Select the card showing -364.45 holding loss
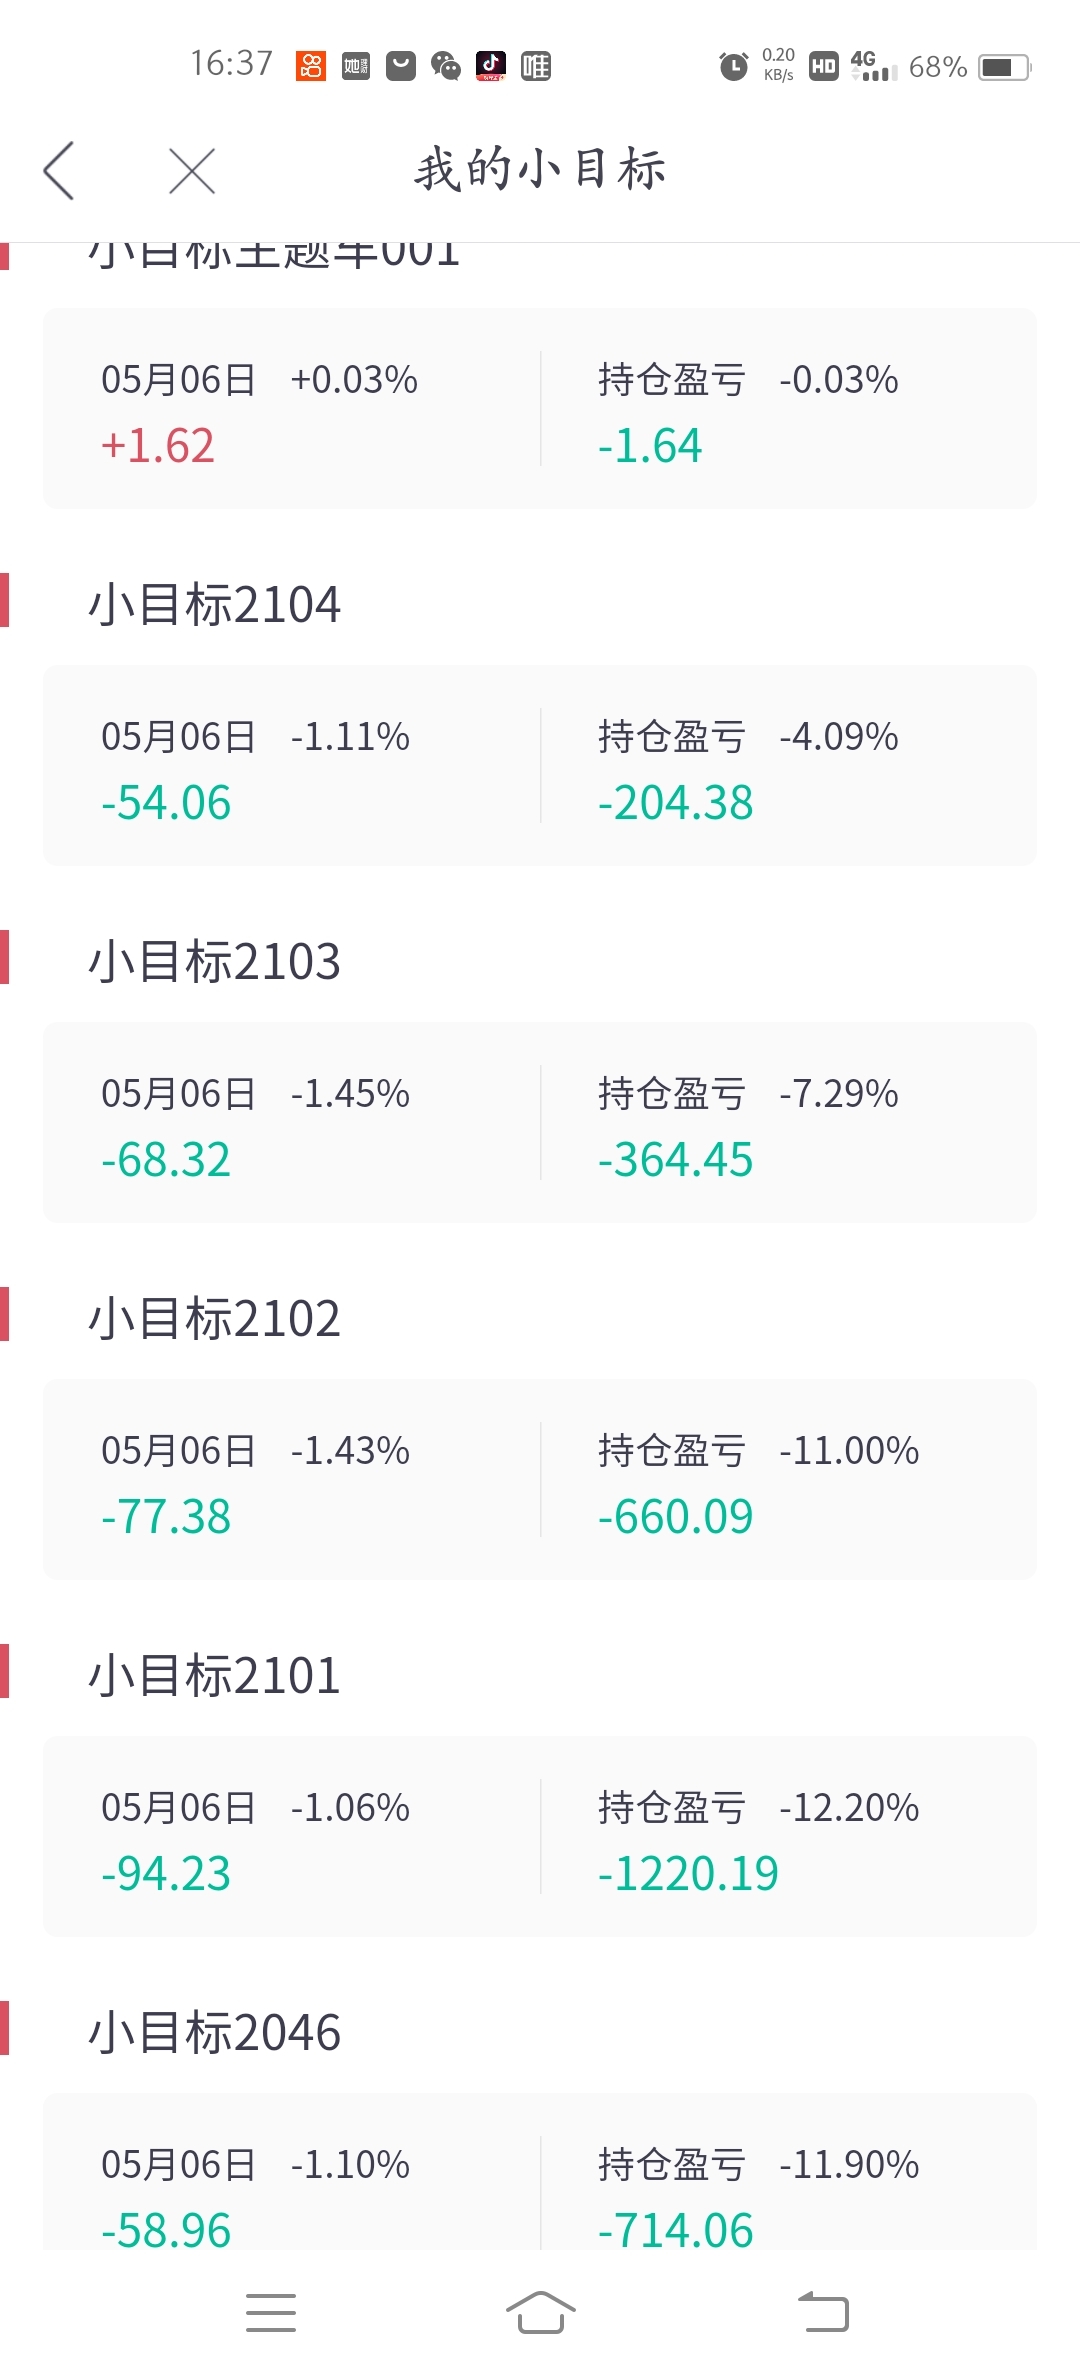The width and height of the screenshot is (1080, 2376). 540,1123
